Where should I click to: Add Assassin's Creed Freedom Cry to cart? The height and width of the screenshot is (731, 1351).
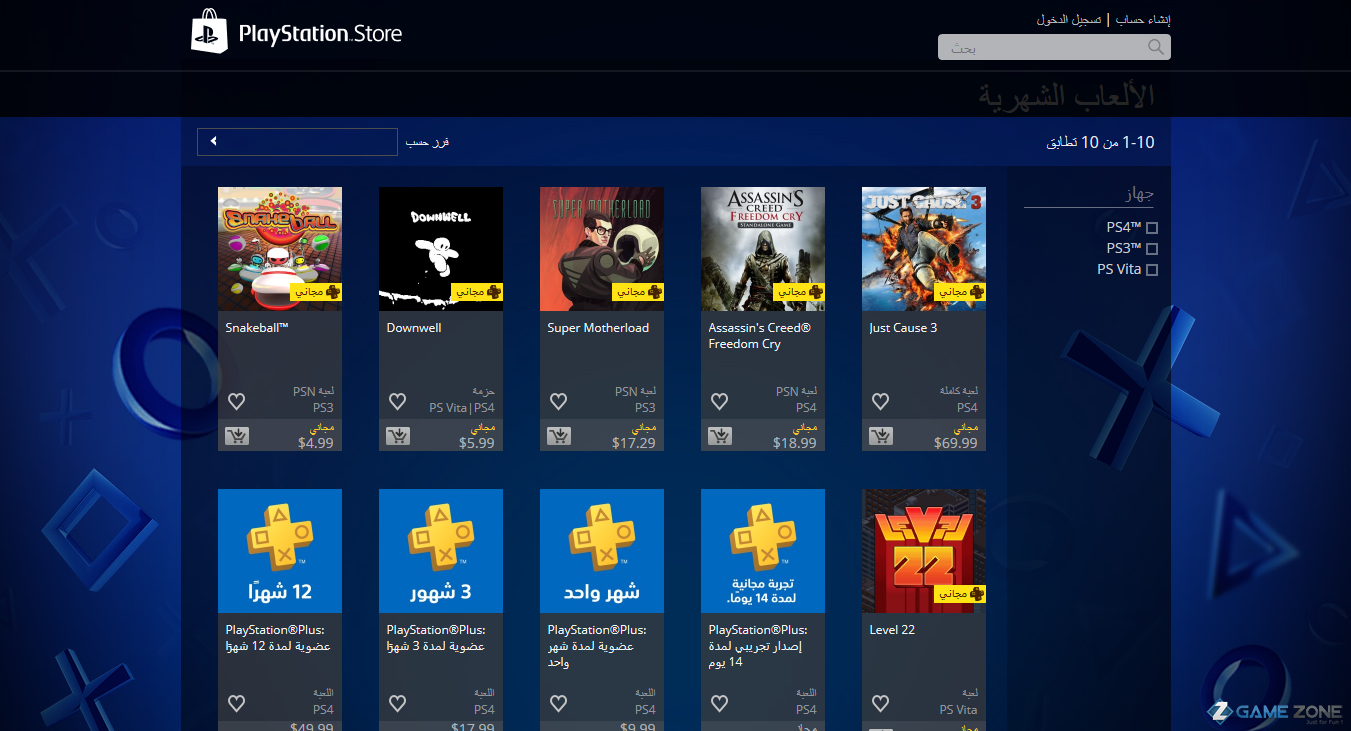click(x=720, y=436)
